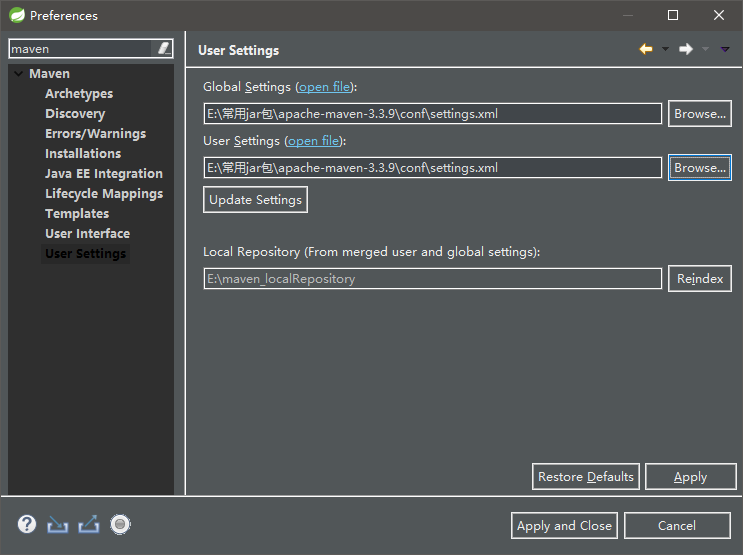Go forward with the white arrow icon
Viewport: 743px width, 555px height.
(x=686, y=49)
